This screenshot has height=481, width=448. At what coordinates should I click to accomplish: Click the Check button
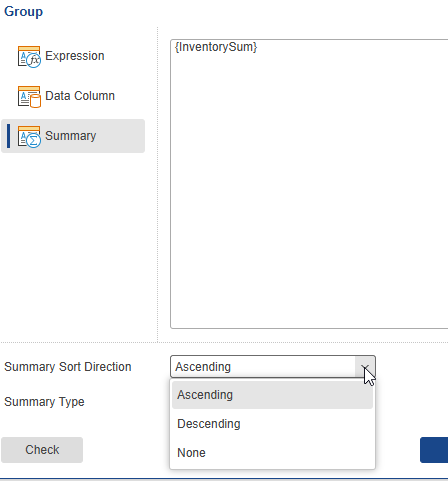pos(42,450)
